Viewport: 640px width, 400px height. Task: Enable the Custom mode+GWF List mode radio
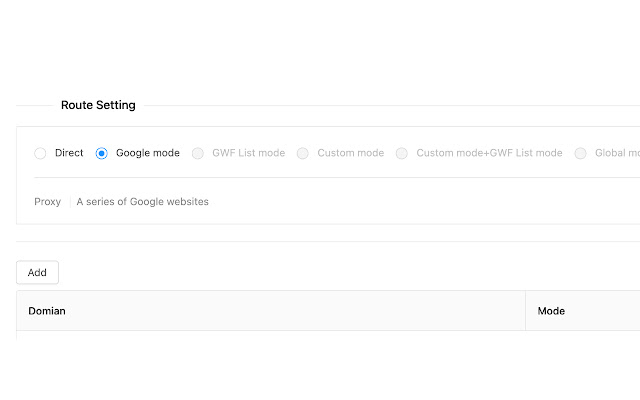click(402, 153)
